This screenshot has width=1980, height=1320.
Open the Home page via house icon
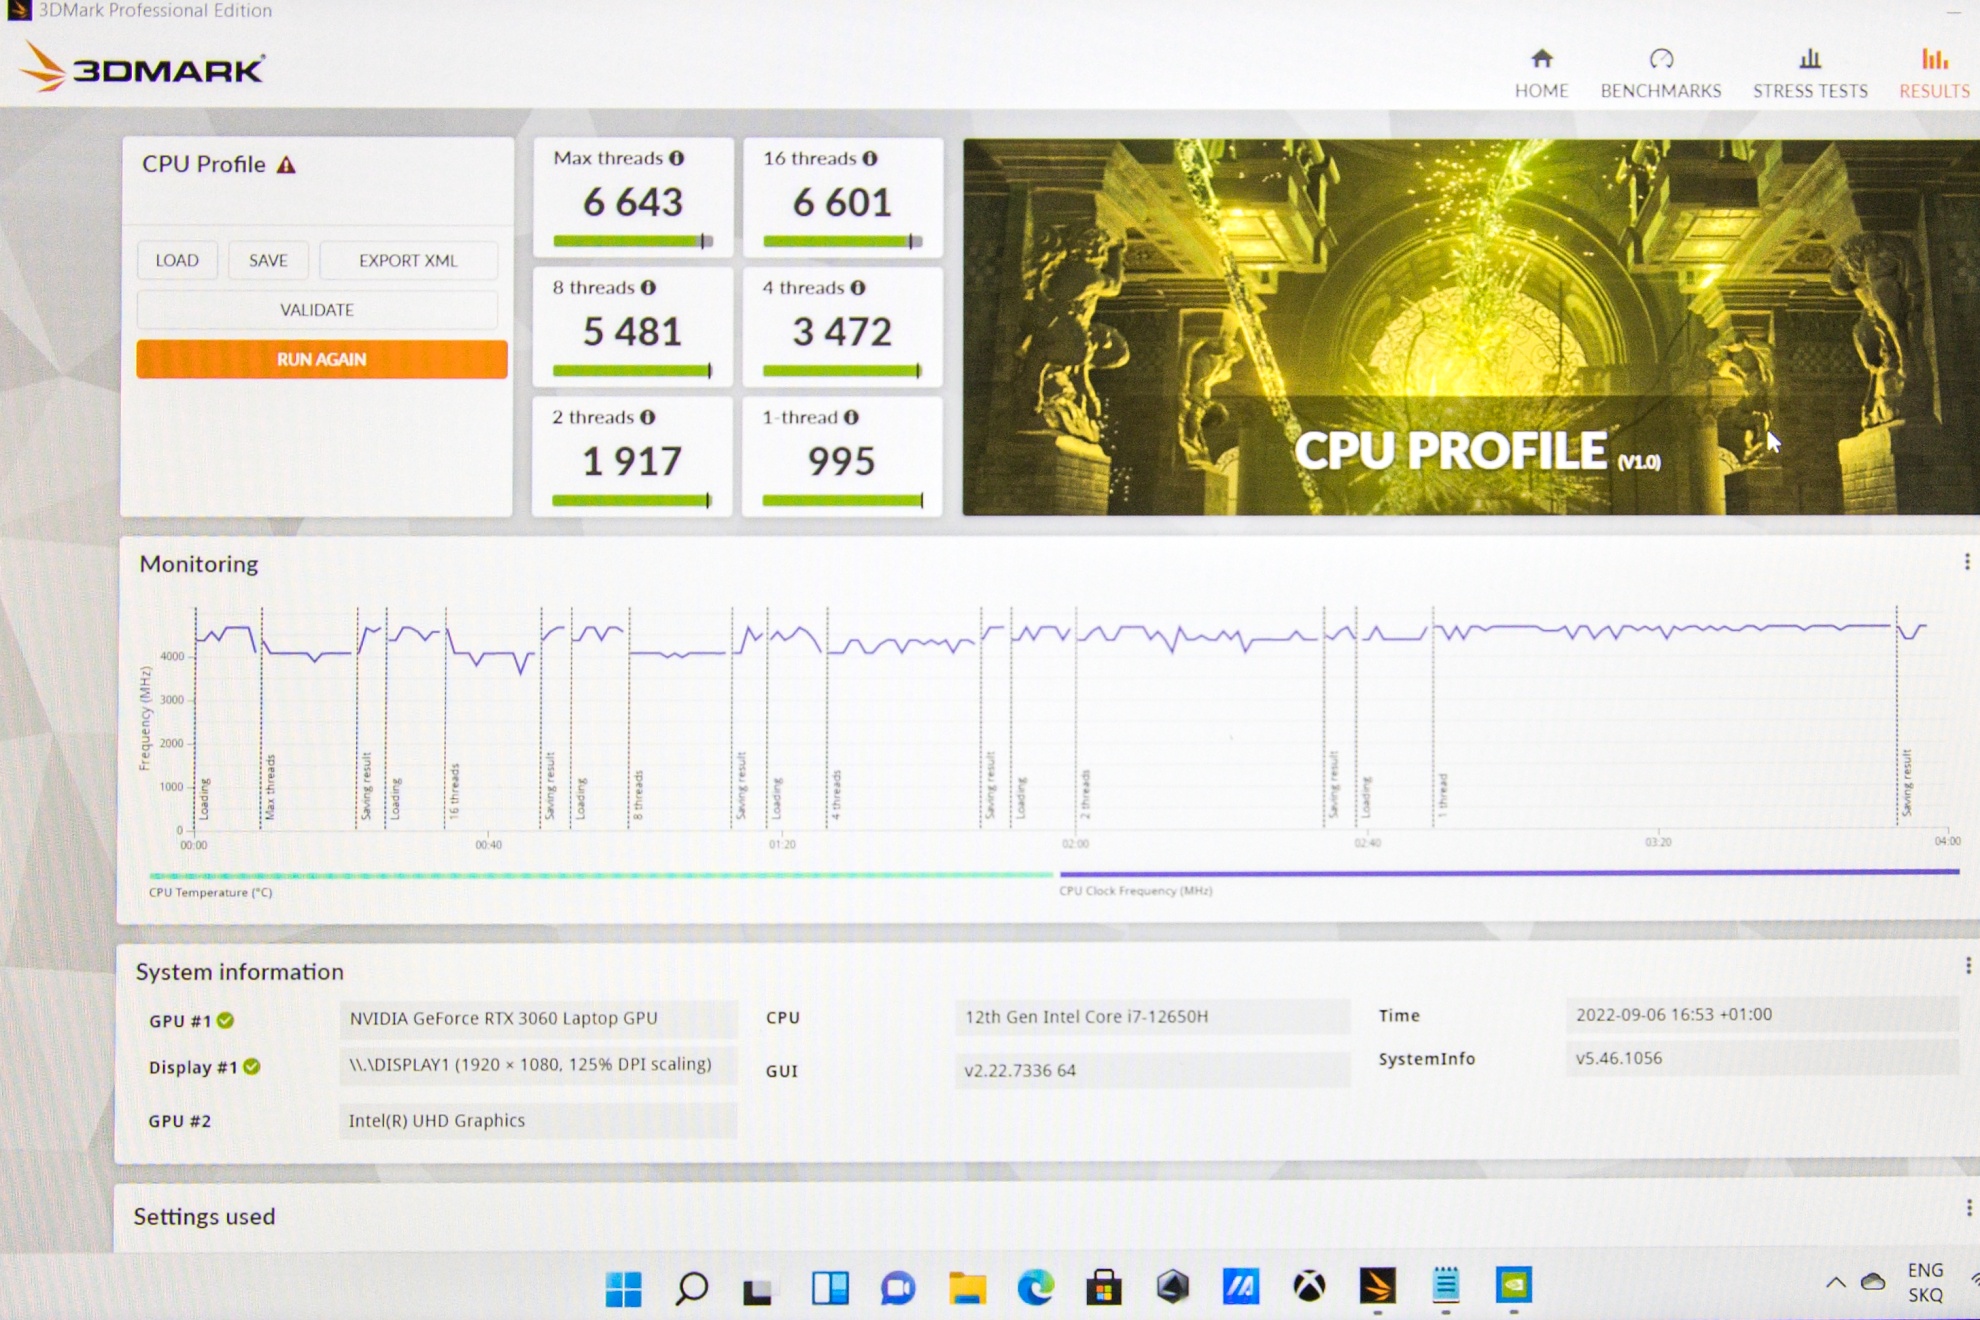[1541, 60]
